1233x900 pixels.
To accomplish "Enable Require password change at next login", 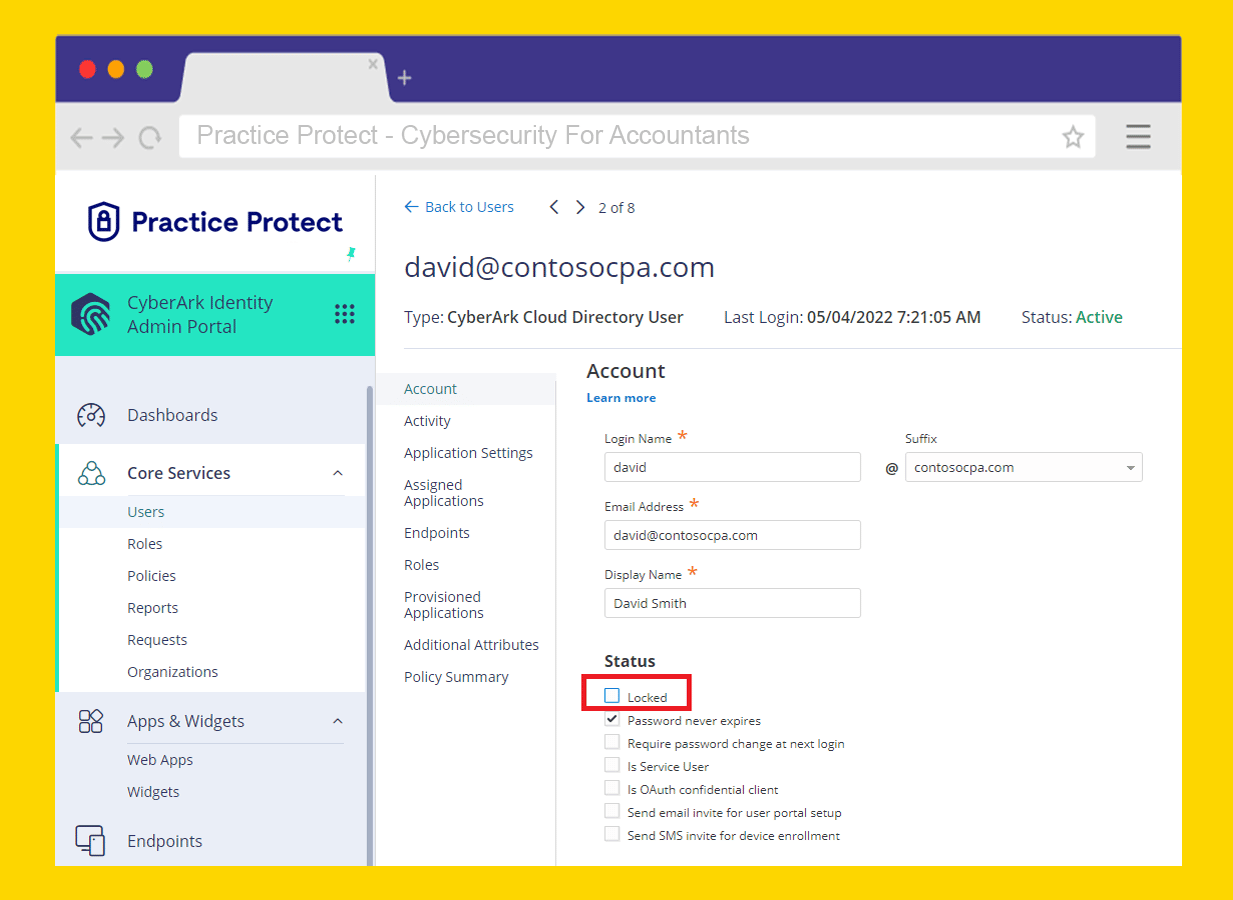I will (612, 742).
